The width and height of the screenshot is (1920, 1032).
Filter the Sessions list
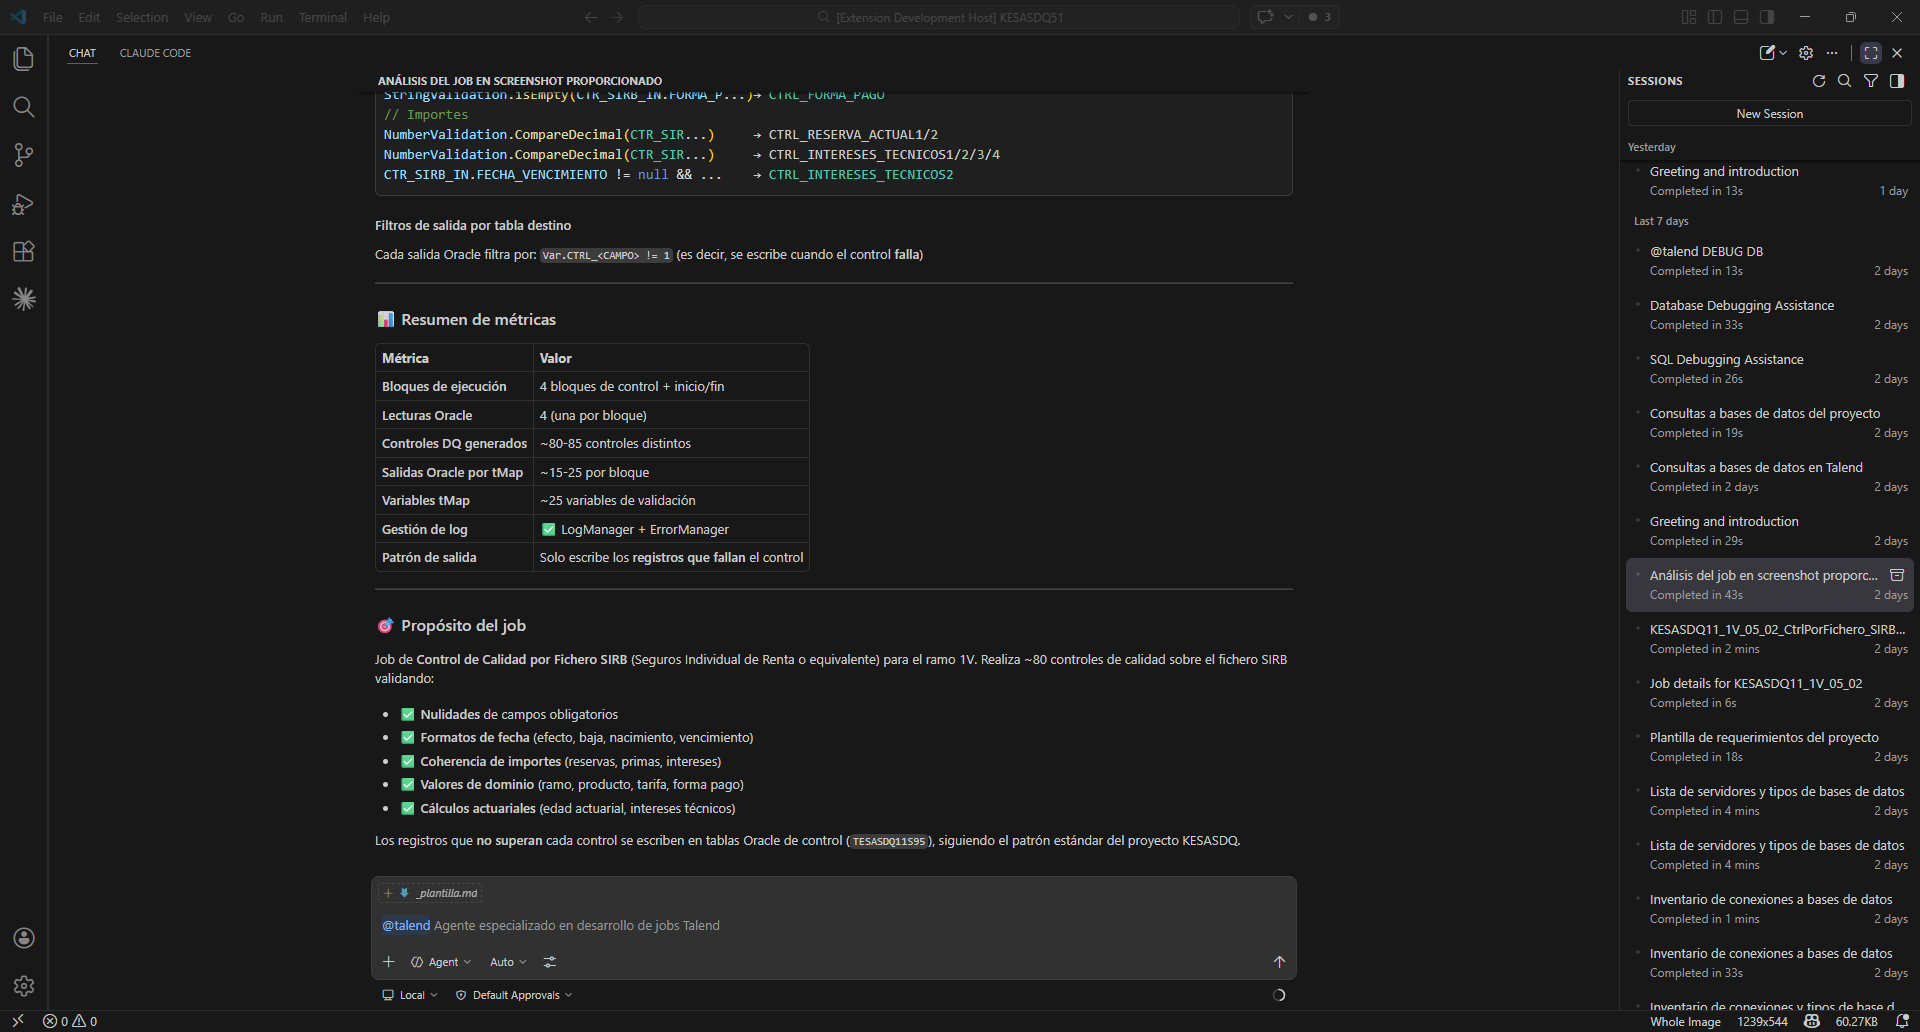[x=1871, y=81]
